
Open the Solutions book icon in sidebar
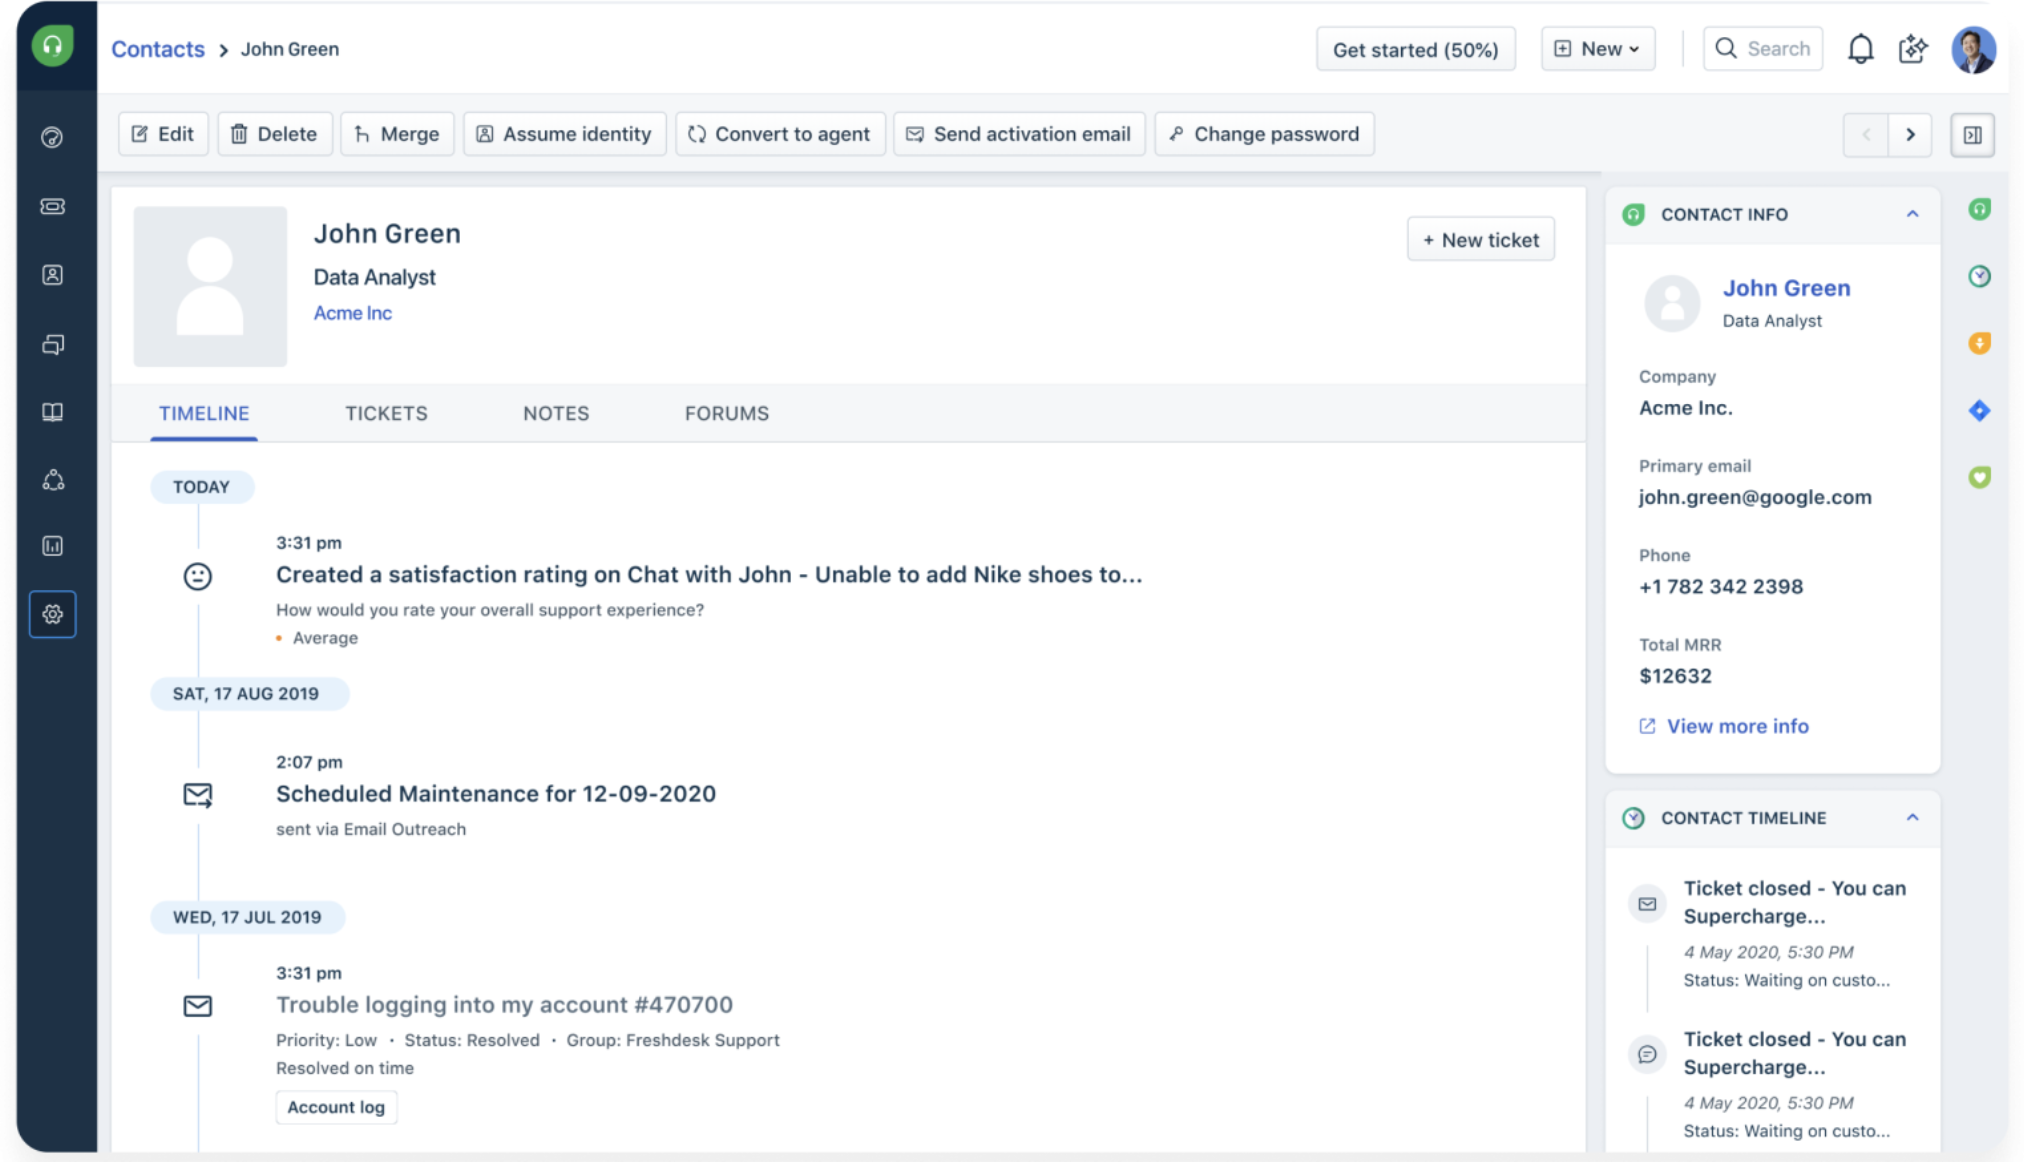pyautogui.click(x=53, y=412)
